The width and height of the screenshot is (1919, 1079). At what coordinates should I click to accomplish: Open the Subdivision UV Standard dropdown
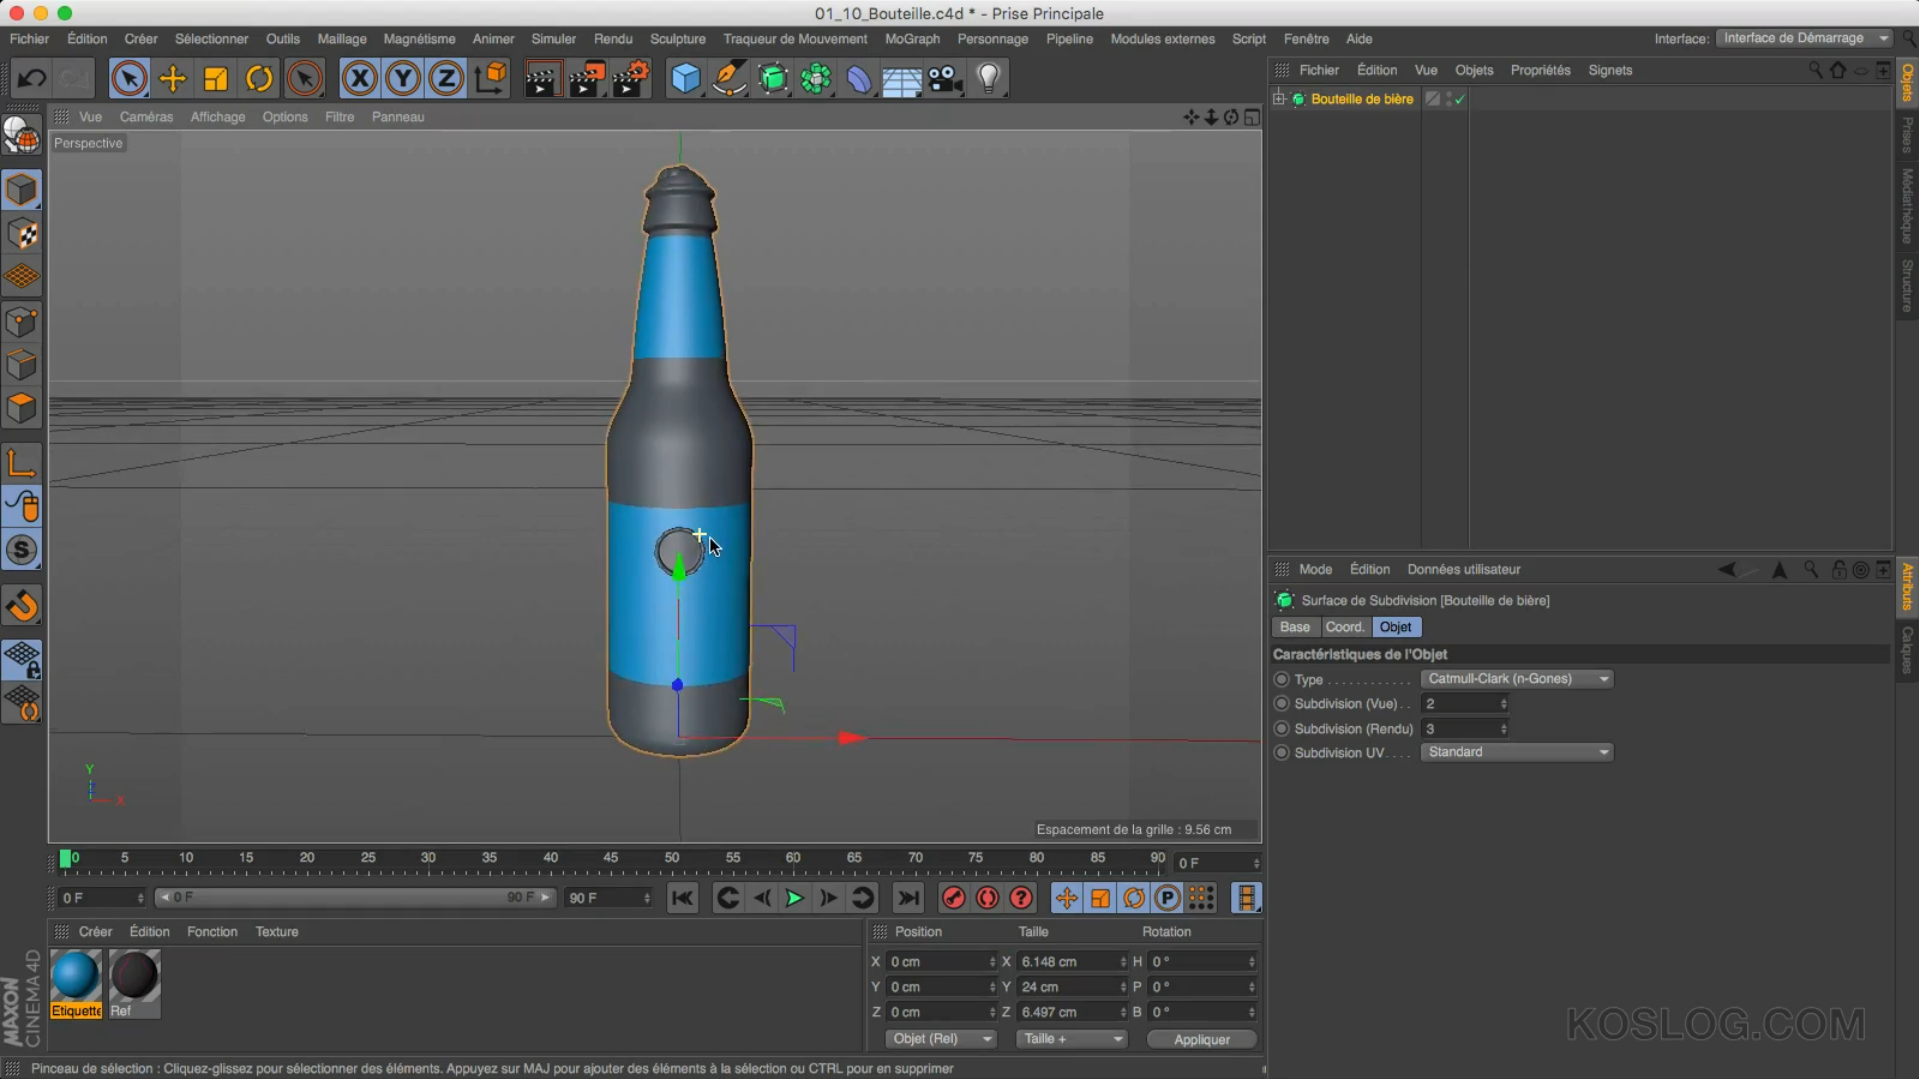coord(1515,752)
